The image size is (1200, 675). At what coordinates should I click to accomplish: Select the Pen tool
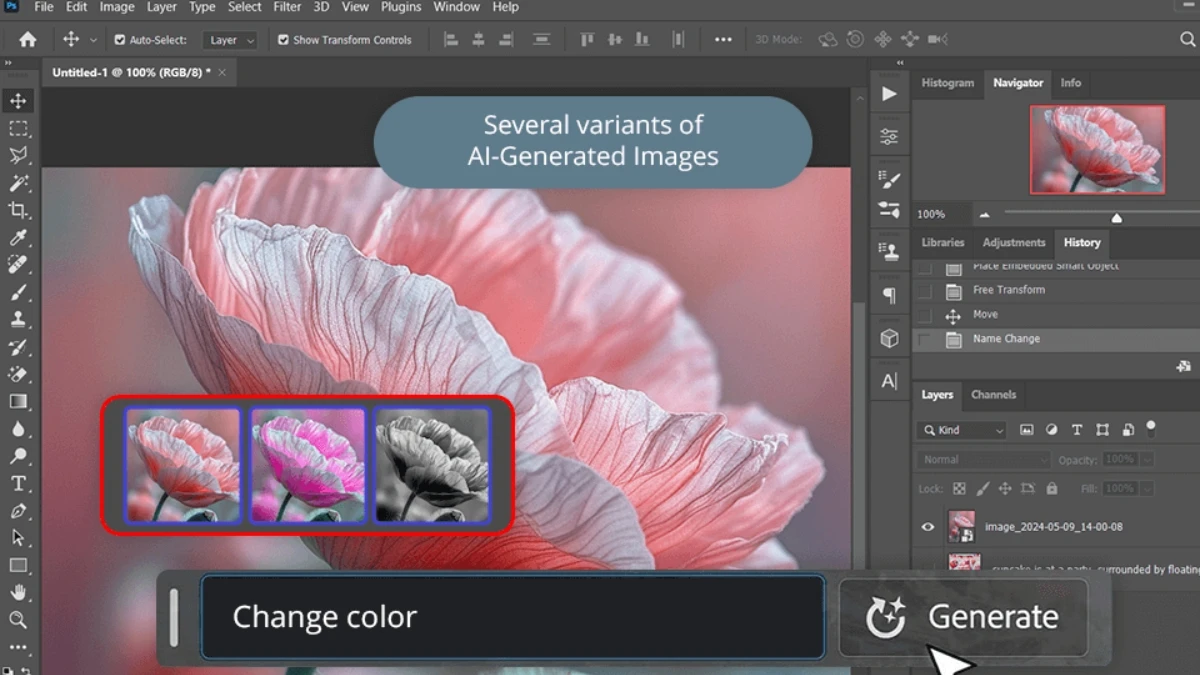pyautogui.click(x=18, y=511)
